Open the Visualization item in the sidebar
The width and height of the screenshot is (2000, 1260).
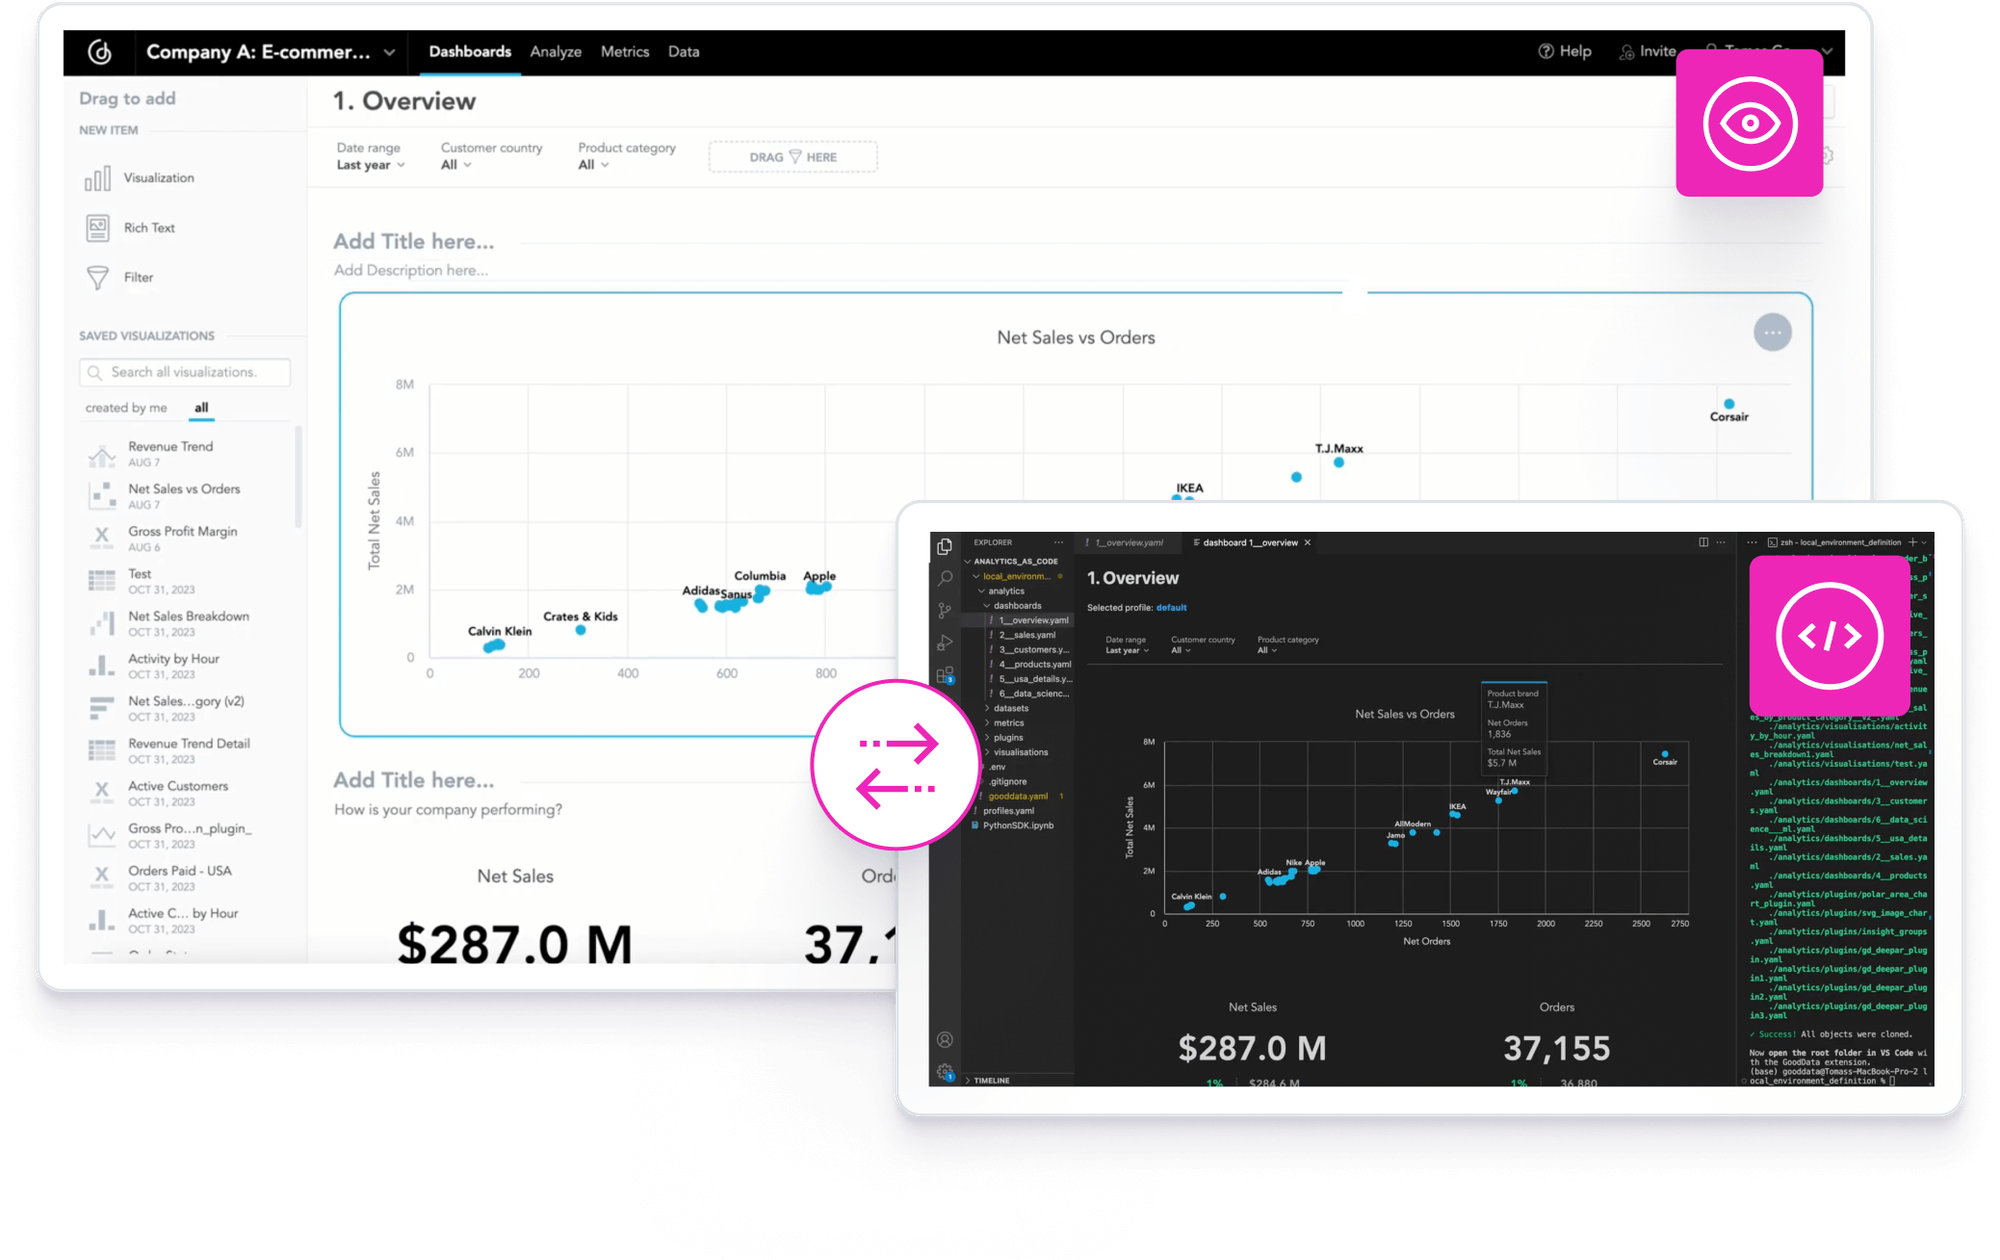tap(158, 177)
